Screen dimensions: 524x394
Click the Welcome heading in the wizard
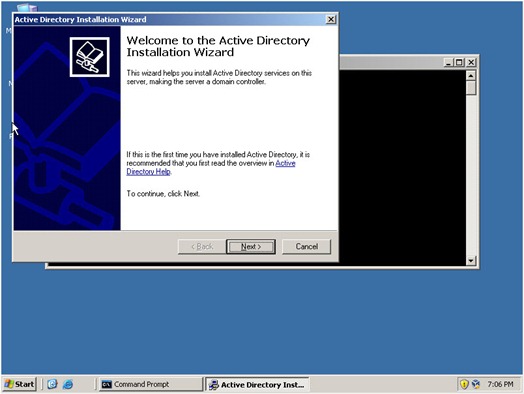pyautogui.click(x=218, y=46)
